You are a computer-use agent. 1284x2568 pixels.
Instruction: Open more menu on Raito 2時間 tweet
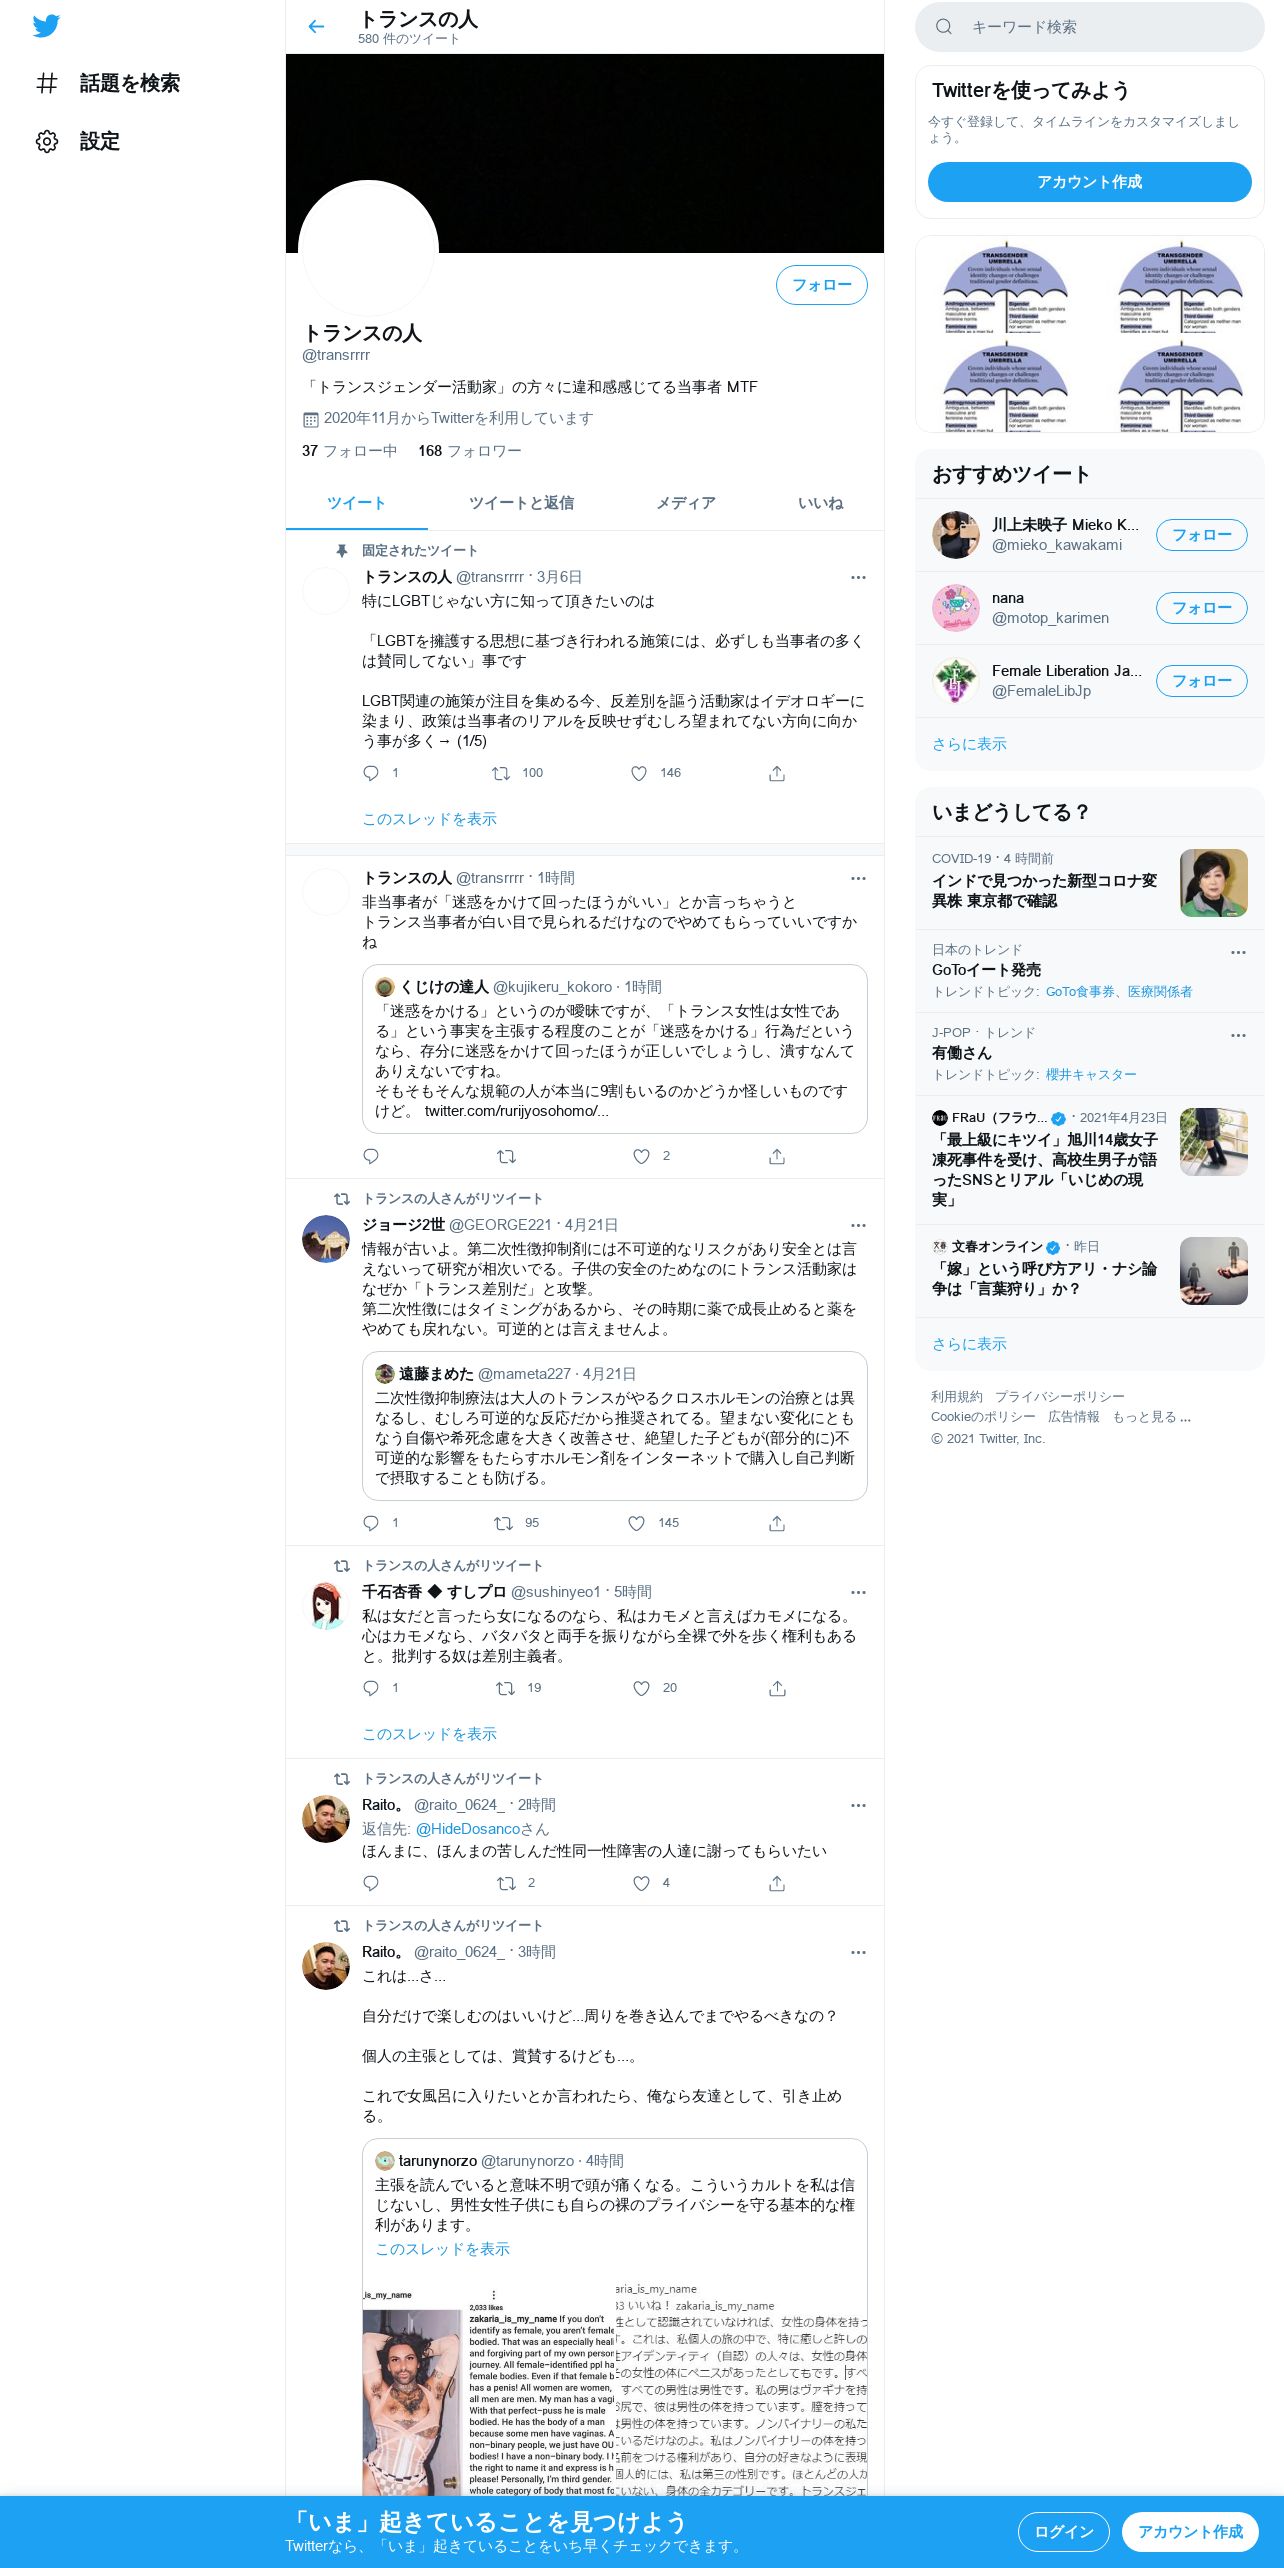858,1805
